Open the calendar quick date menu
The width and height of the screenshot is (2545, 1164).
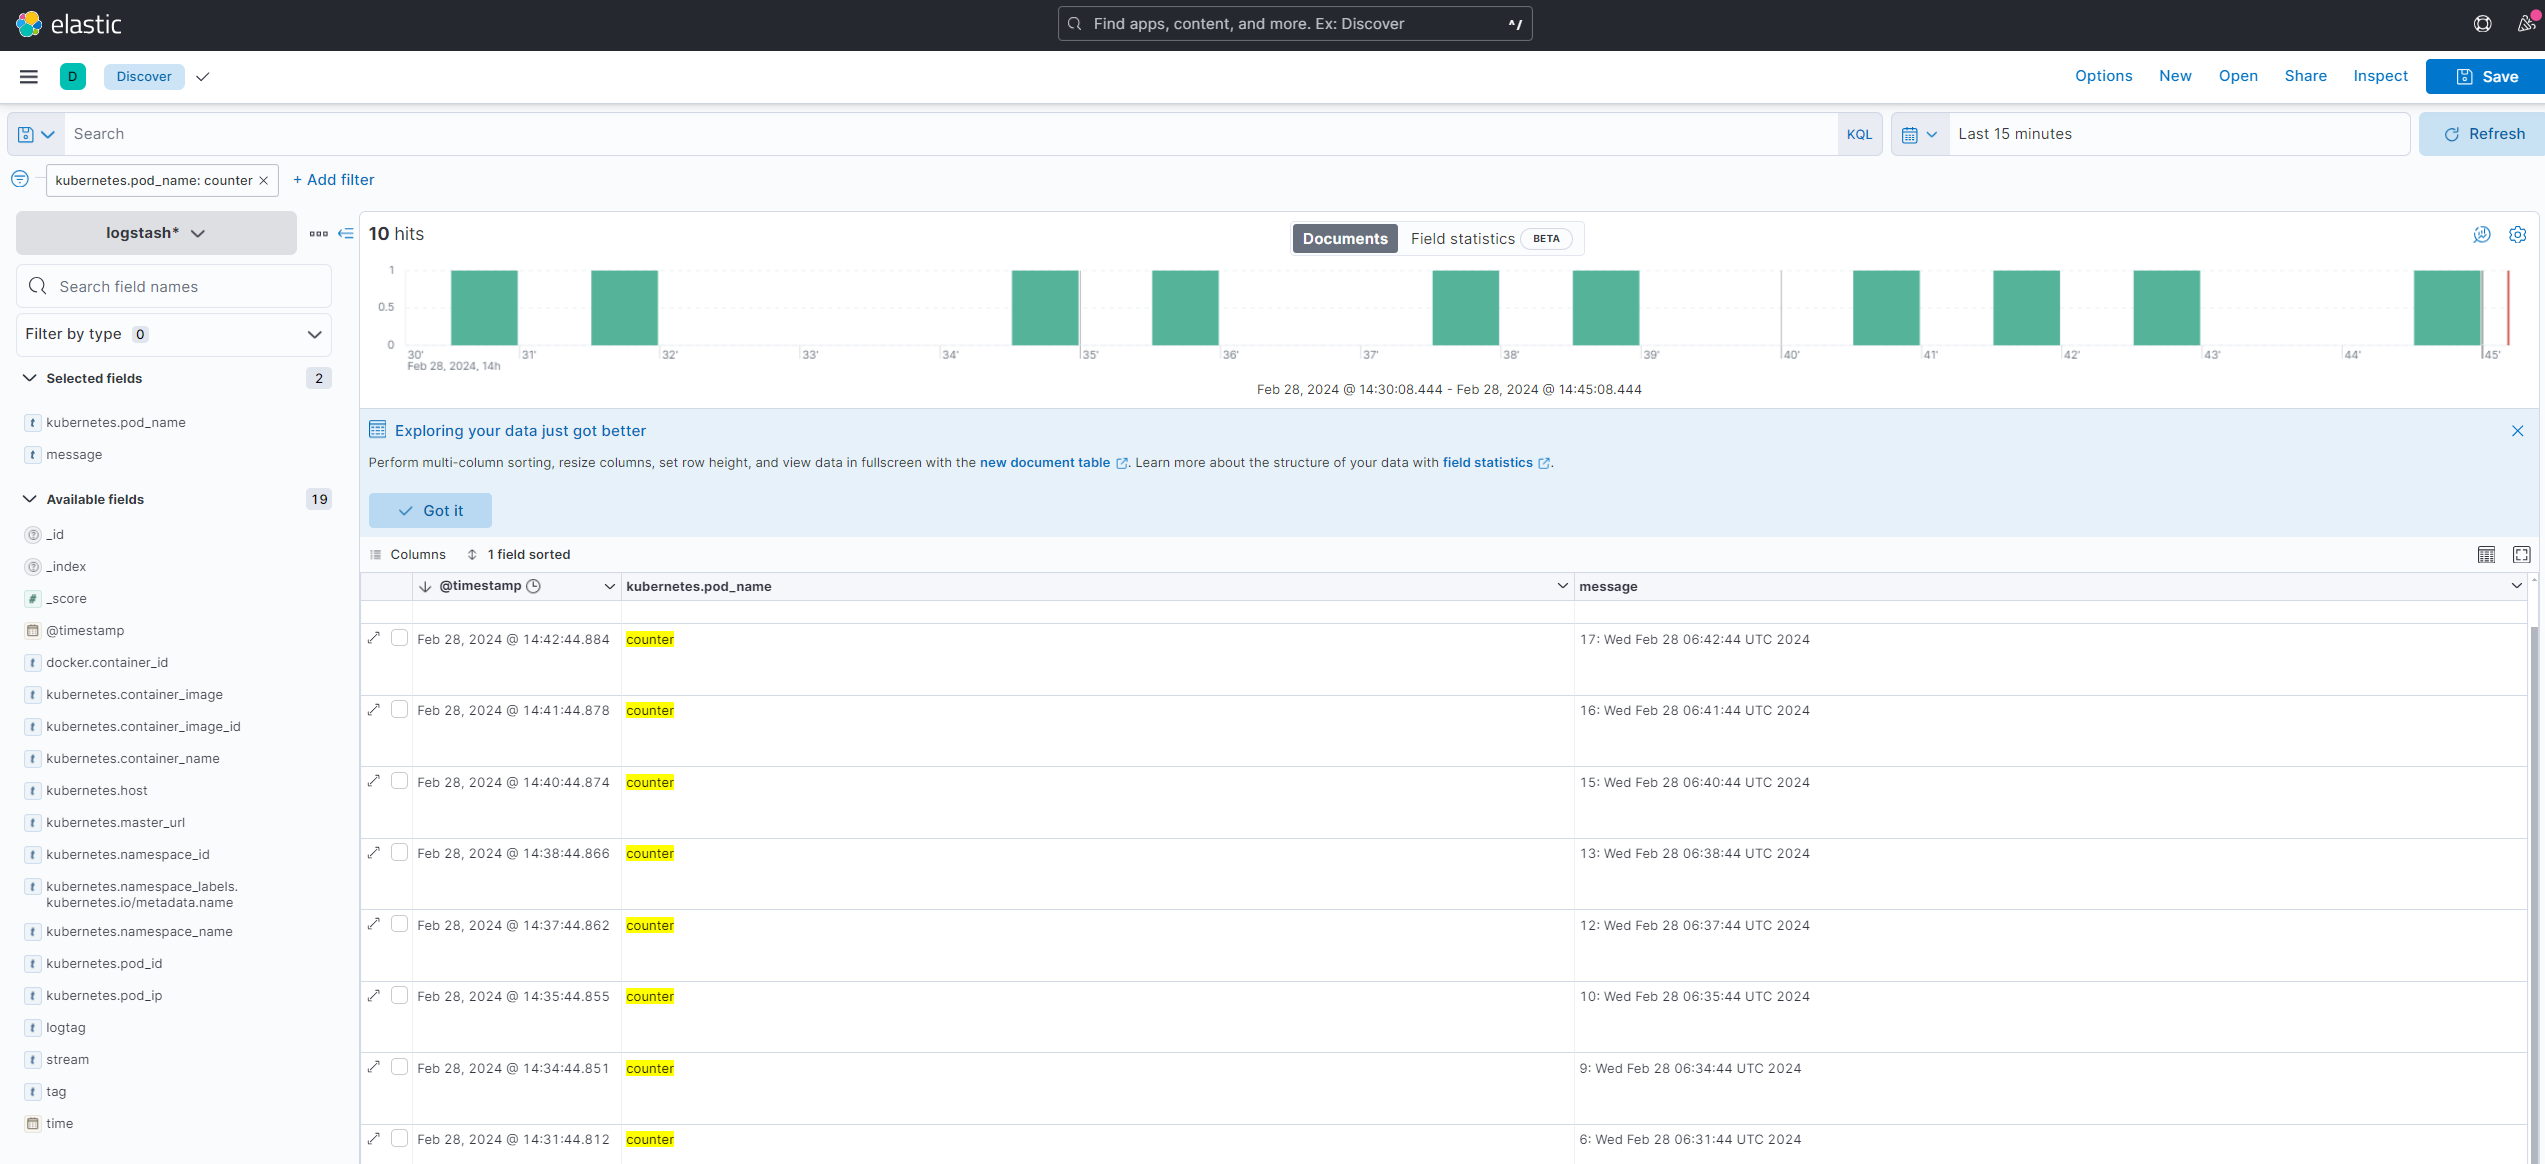point(1919,134)
